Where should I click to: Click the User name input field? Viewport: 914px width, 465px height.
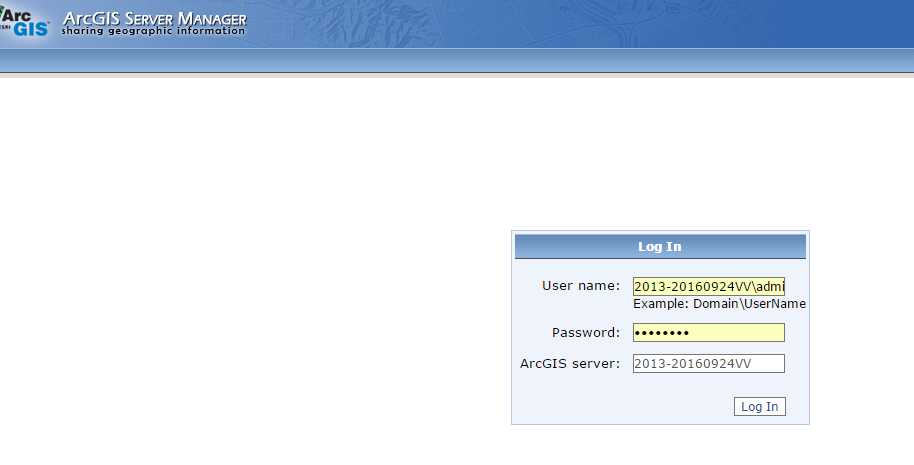point(708,286)
